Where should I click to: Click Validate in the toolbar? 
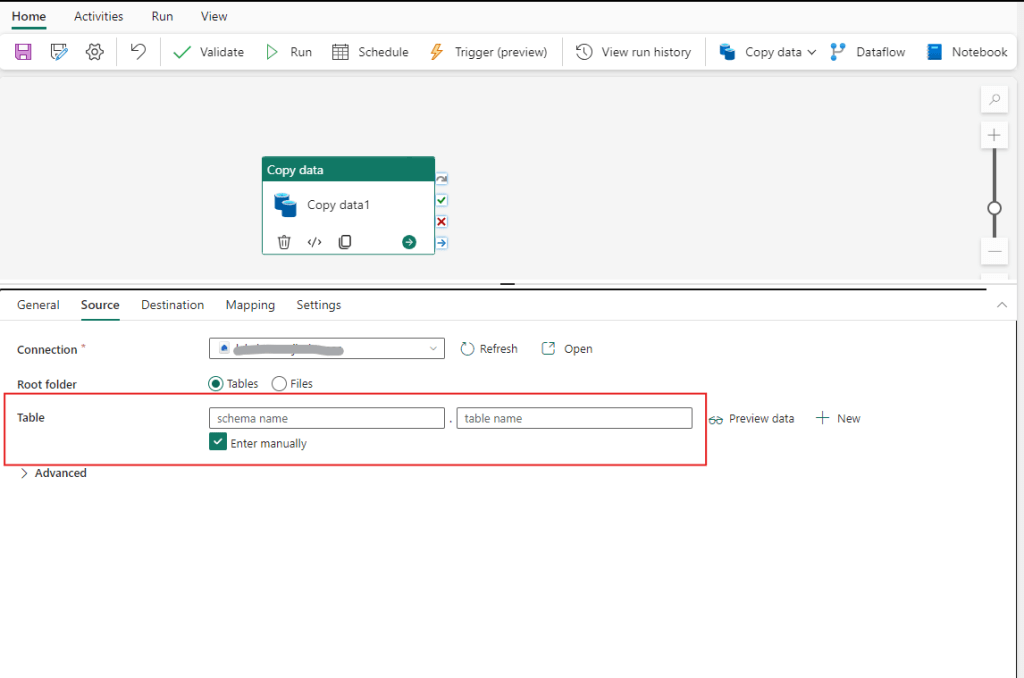click(209, 52)
